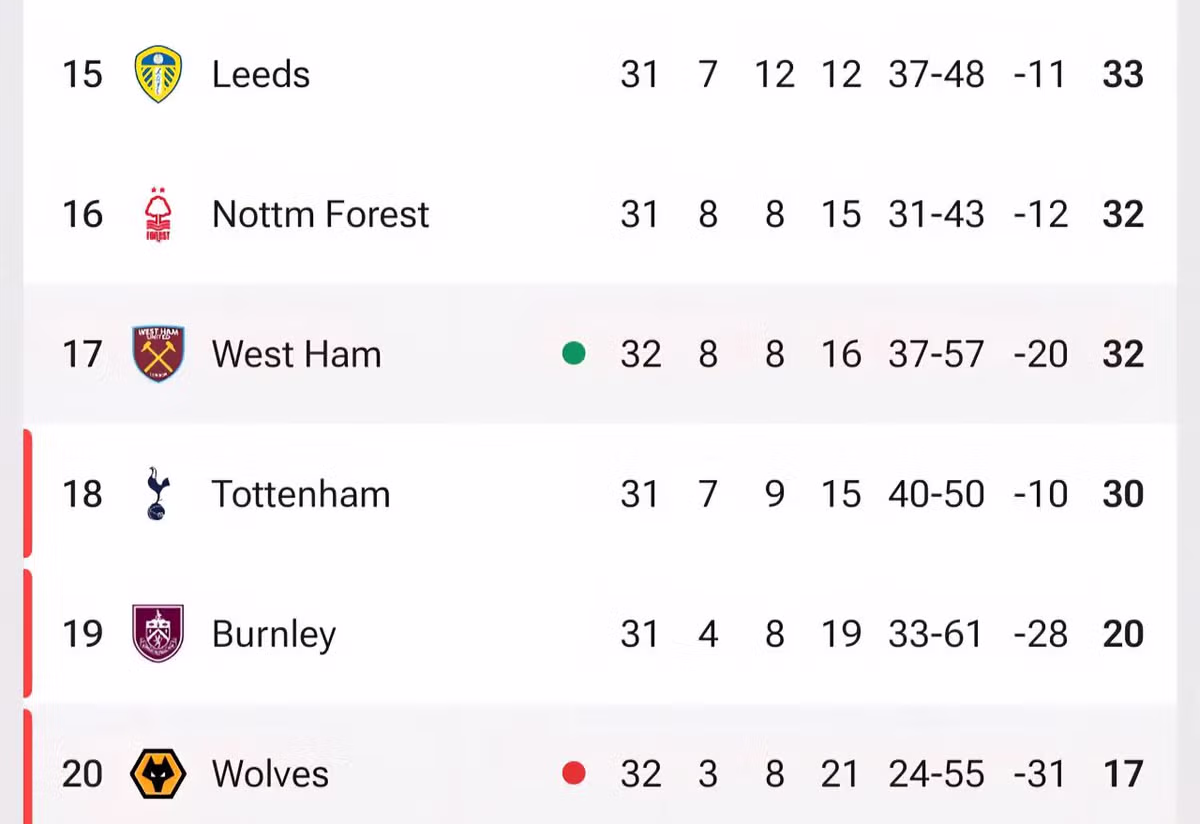Screen dimensions: 1200x824
Task: Click Leeds' 37-48 goals record
Action: pos(936,74)
